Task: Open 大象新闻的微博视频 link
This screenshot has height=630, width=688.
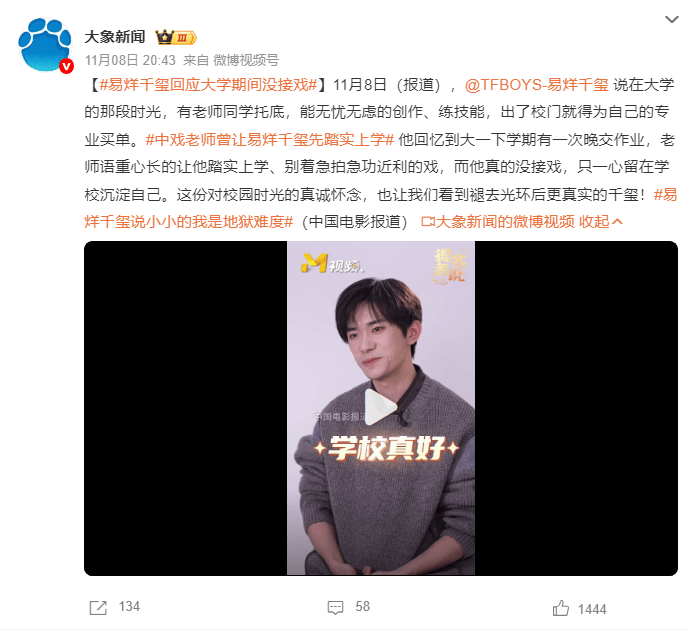Action: 498,222
